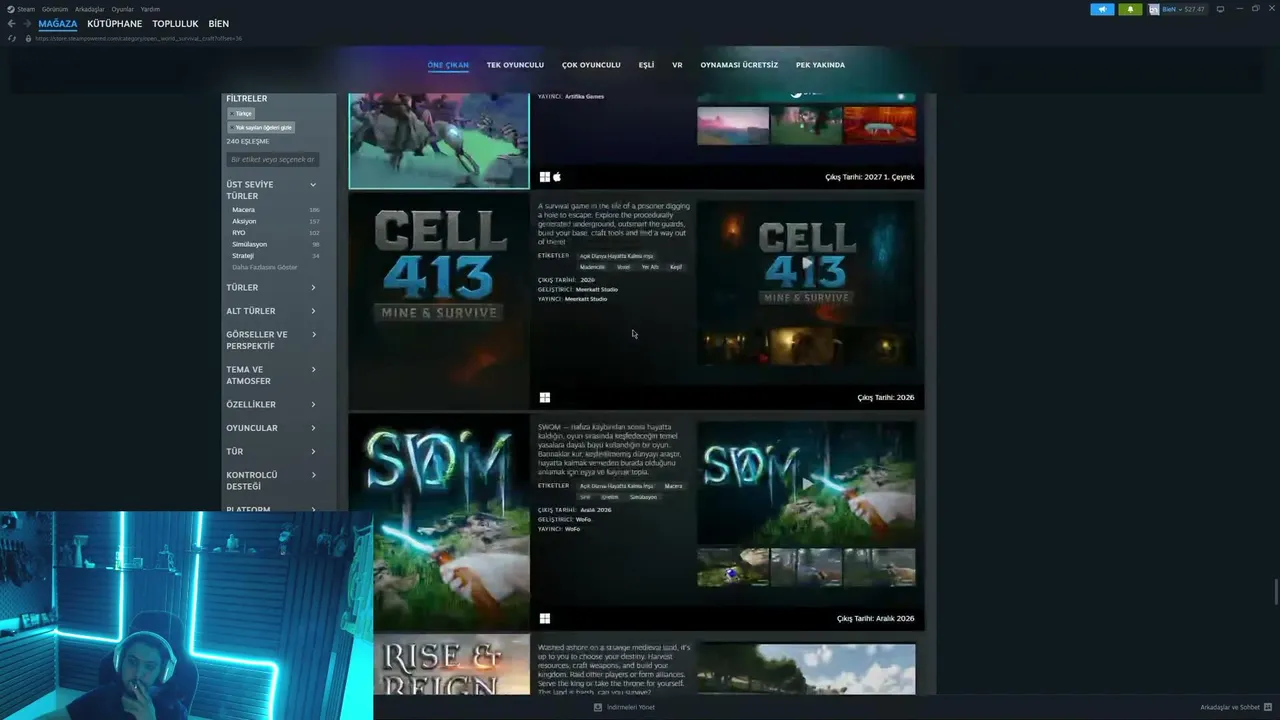1280x720 pixels.
Task: Remove the Türkçe filter chip
Action: pyautogui.click(x=241, y=114)
